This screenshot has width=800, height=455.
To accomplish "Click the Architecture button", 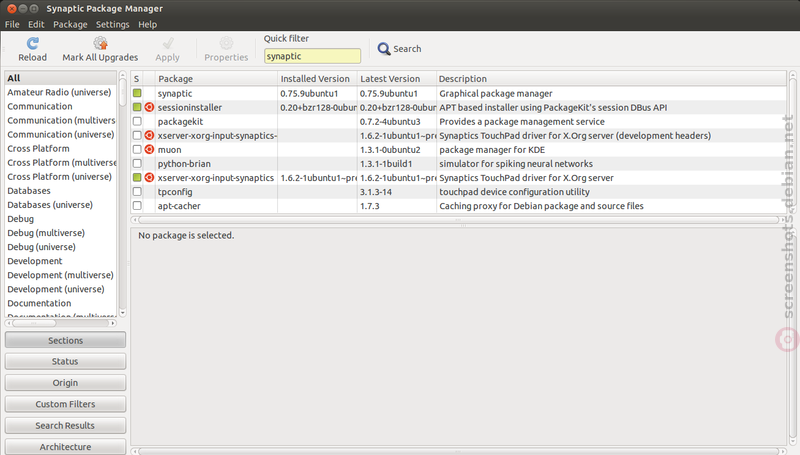I will (65, 446).
